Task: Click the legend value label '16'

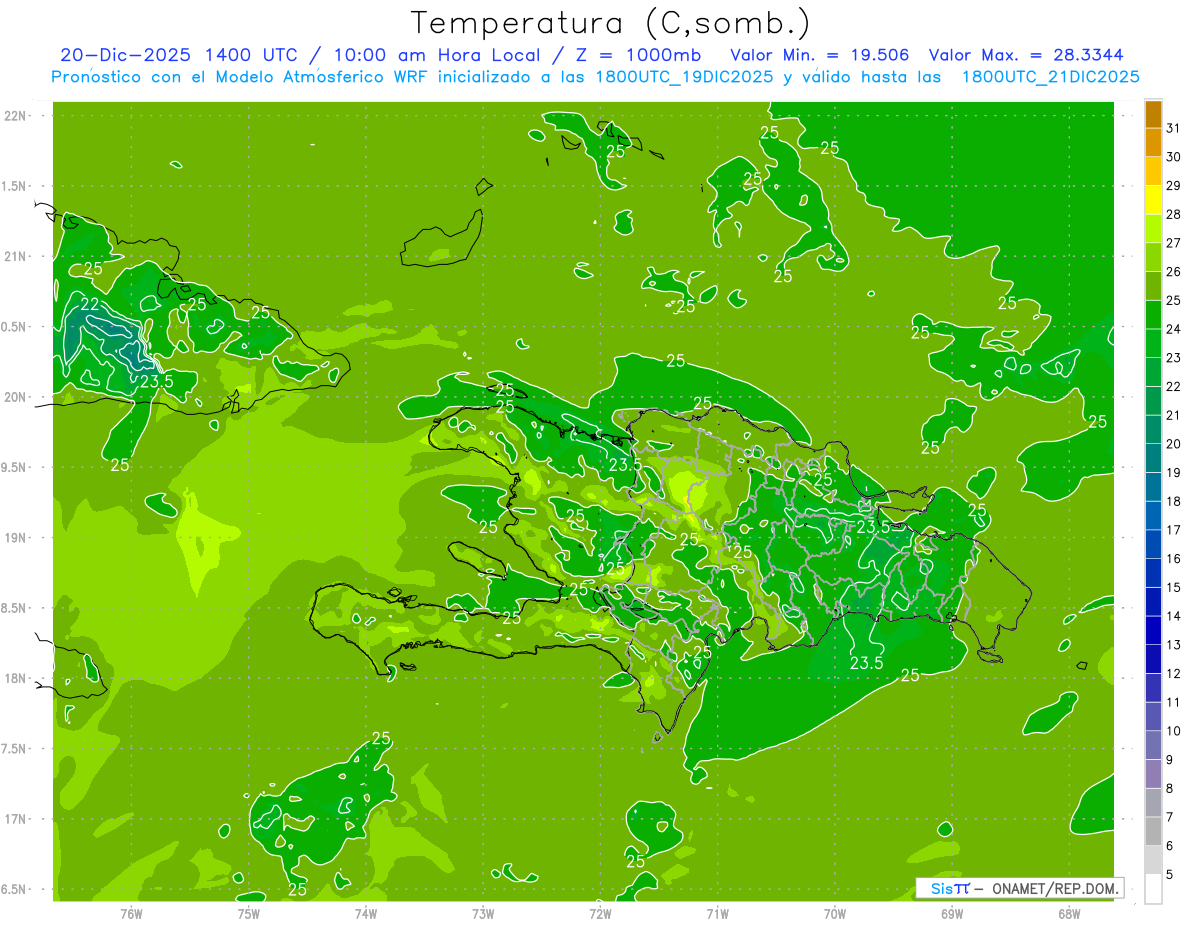Action: 1173,559
